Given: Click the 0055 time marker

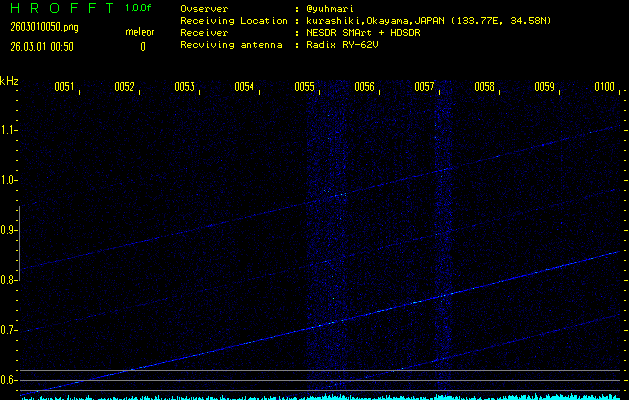Looking at the screenshot, I should 304,87.
